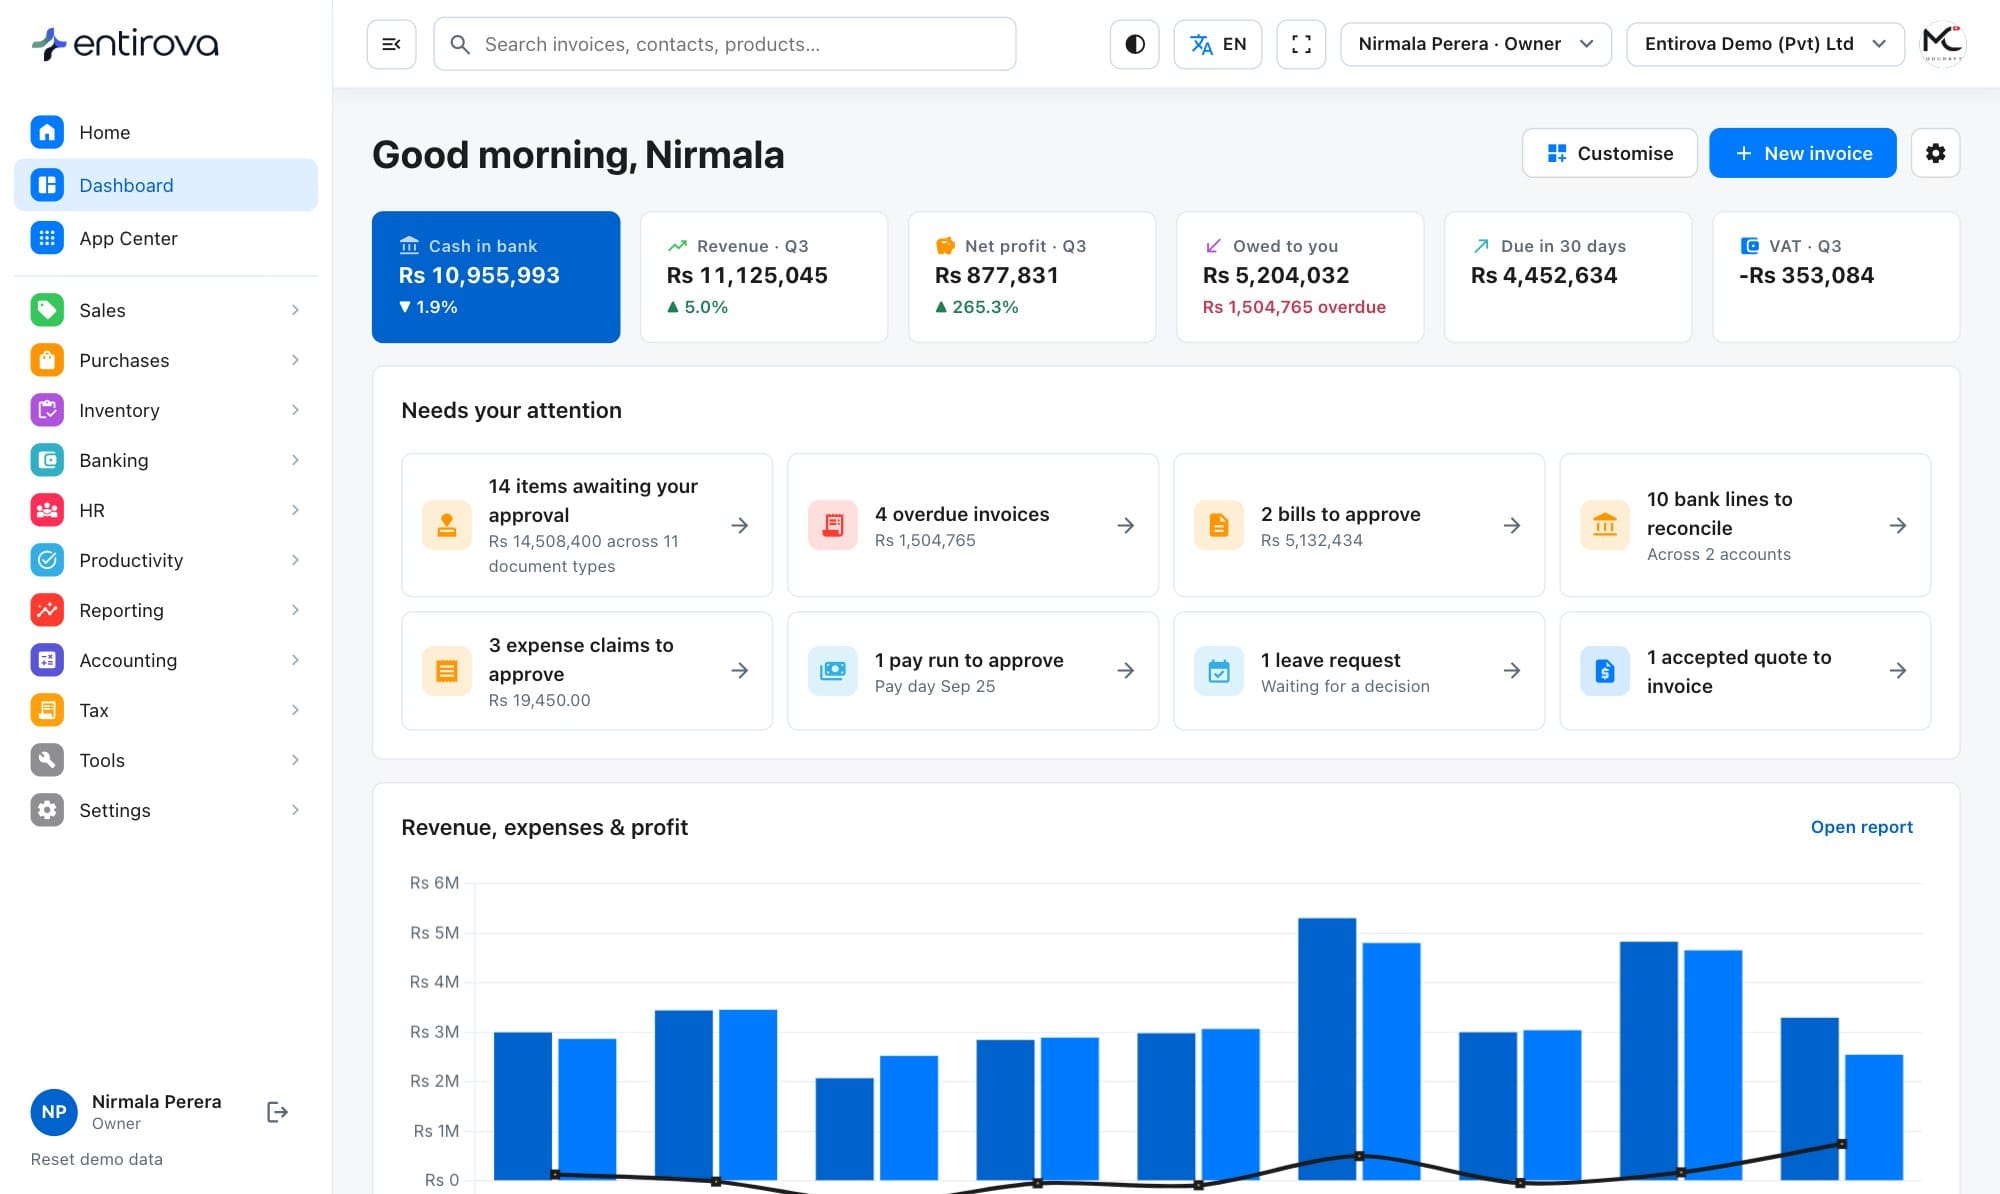Click the Customise button
2000x1194 pixels.
pos(1609,153)
